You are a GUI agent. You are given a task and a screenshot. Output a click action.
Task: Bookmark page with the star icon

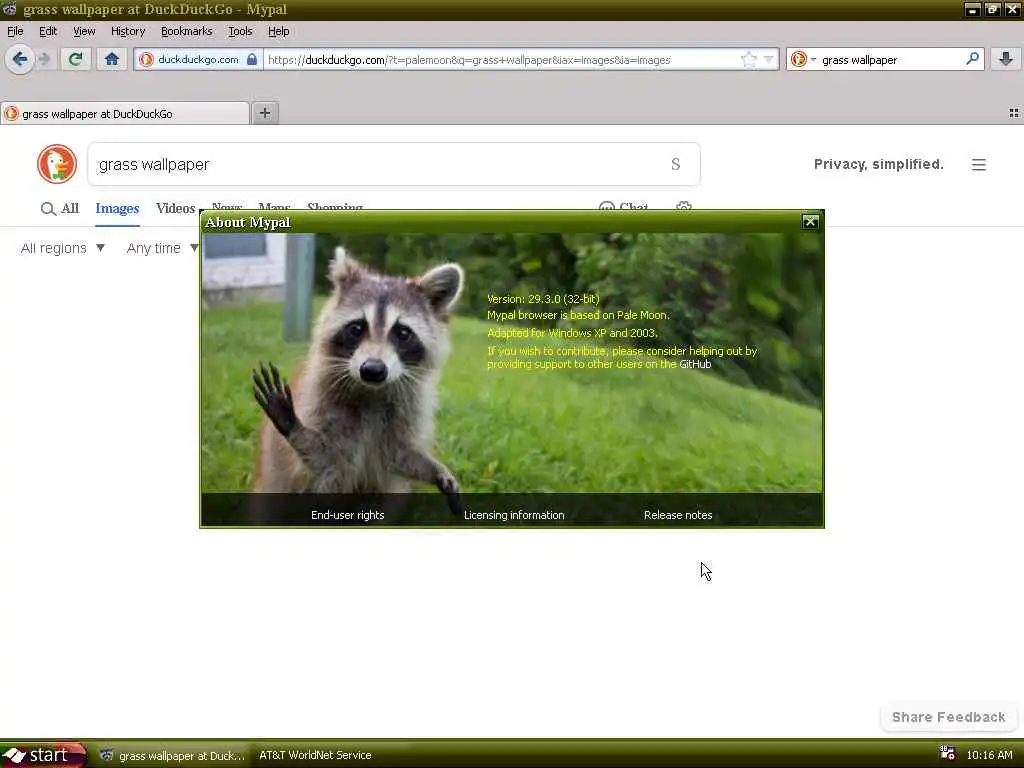click(x=748, y=59)
